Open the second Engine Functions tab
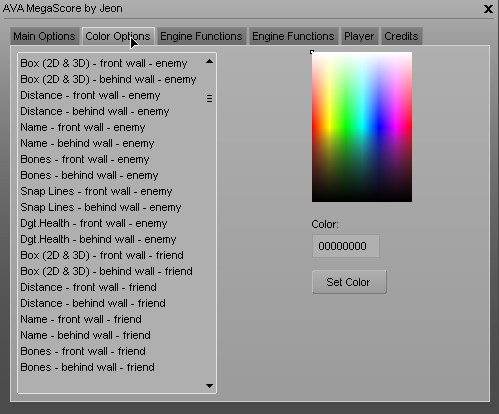Viewport: 499px width, 414px height. (293, 36)
